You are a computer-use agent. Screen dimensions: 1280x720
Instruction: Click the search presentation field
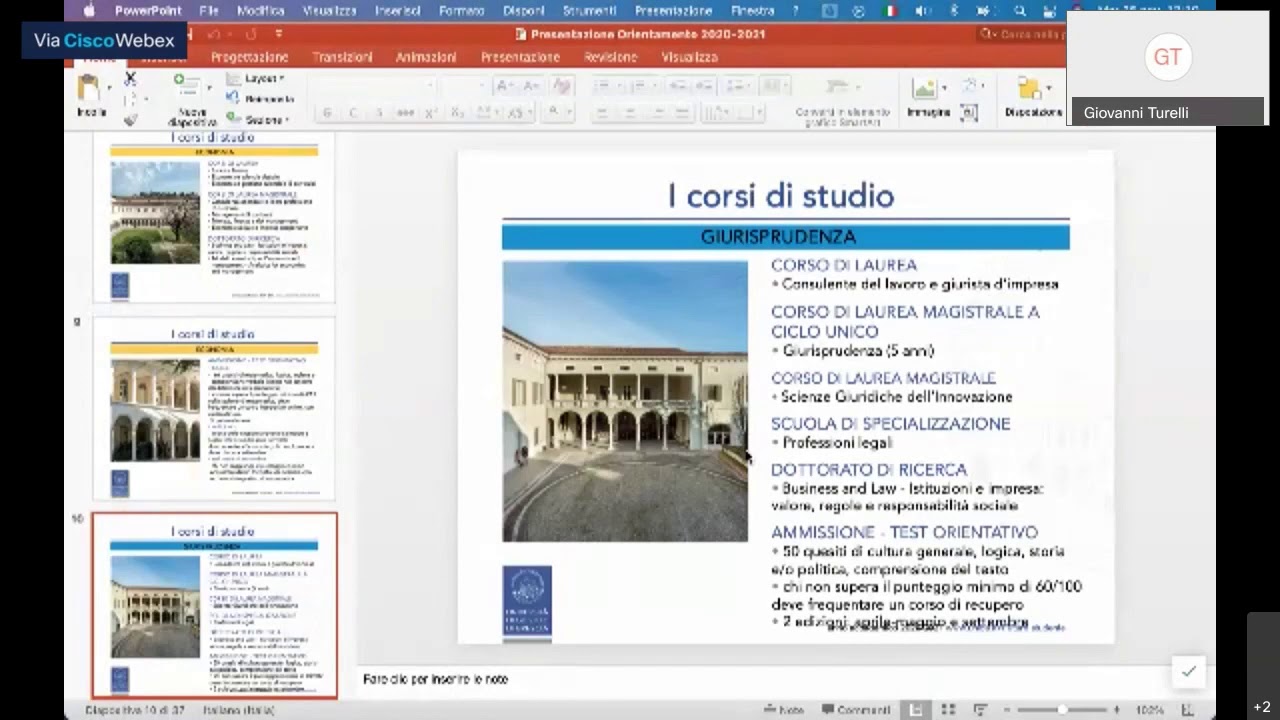tap(1023, 34)
